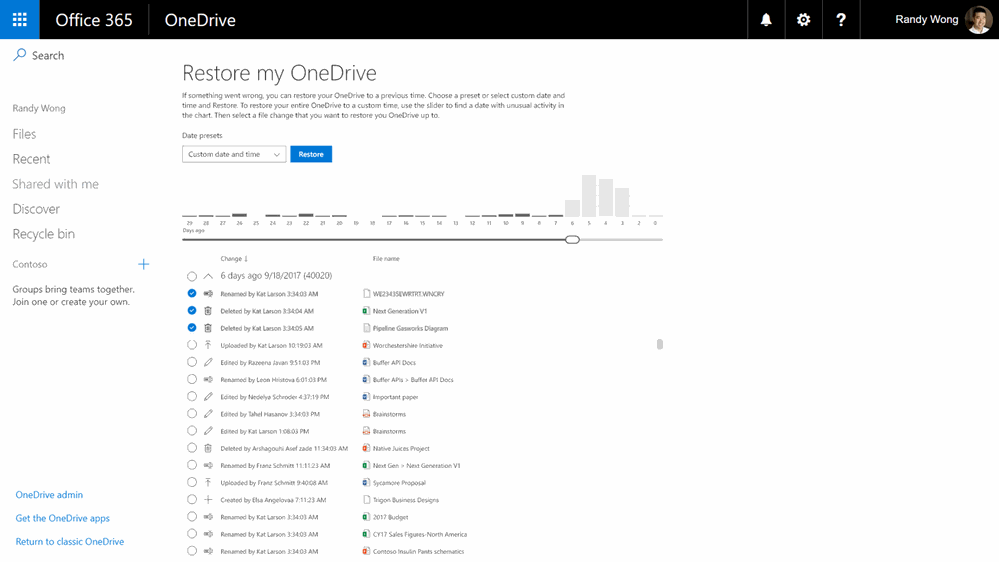This screenshot has height=562, width=999.
Task: Click rename icon for Leon Hristova row
Action: coord(208,379)
